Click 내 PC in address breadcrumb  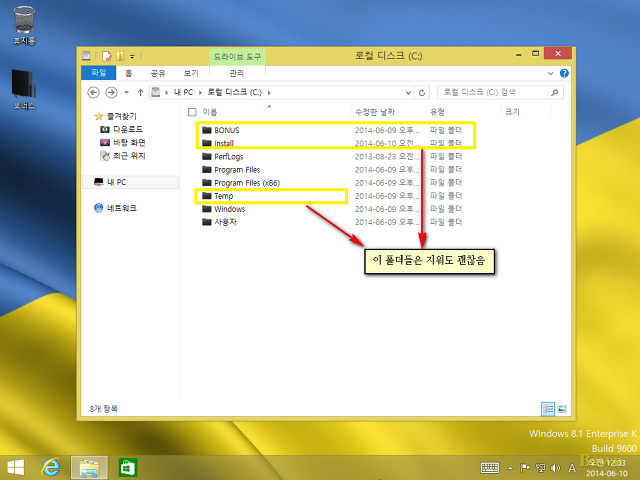(183, 92)
